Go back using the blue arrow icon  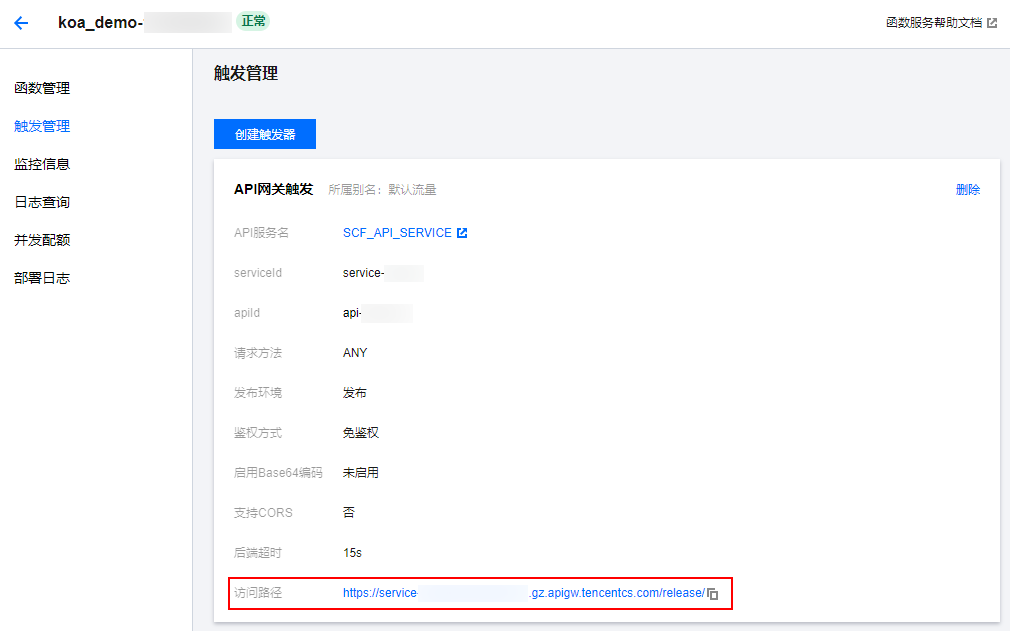[x=21, y=23]
